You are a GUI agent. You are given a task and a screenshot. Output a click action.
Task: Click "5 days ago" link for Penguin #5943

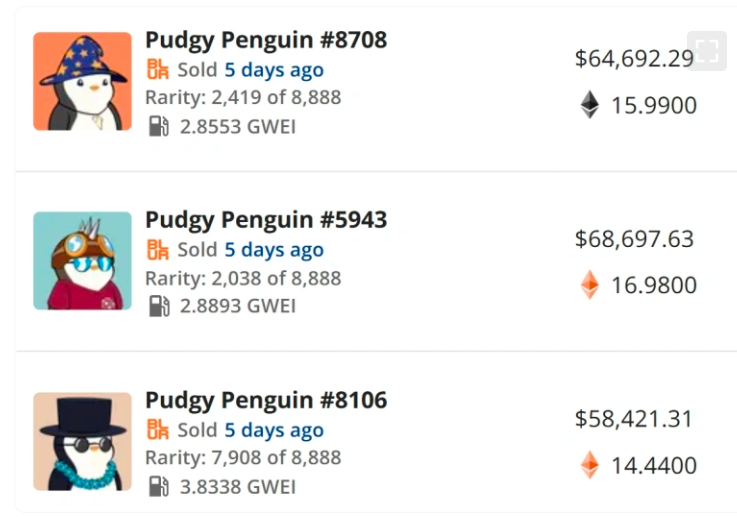point(273,250)
